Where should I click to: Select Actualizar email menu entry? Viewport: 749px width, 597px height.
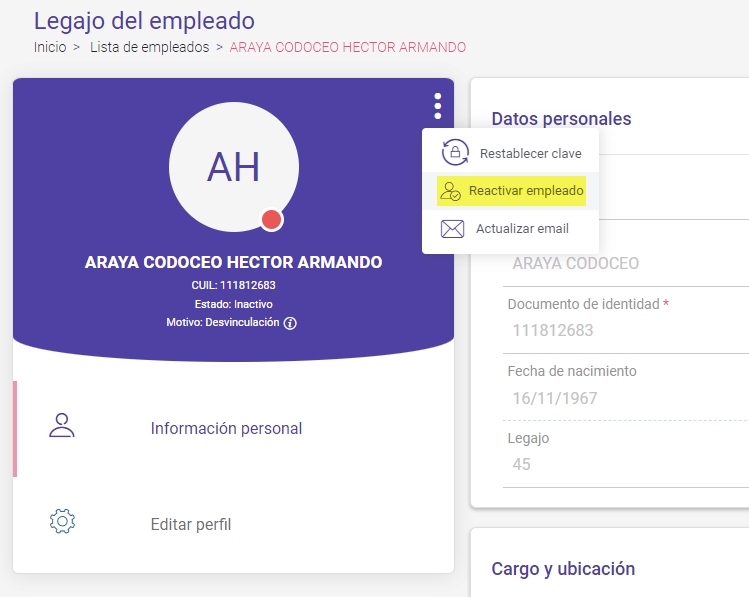pos(510,229)
